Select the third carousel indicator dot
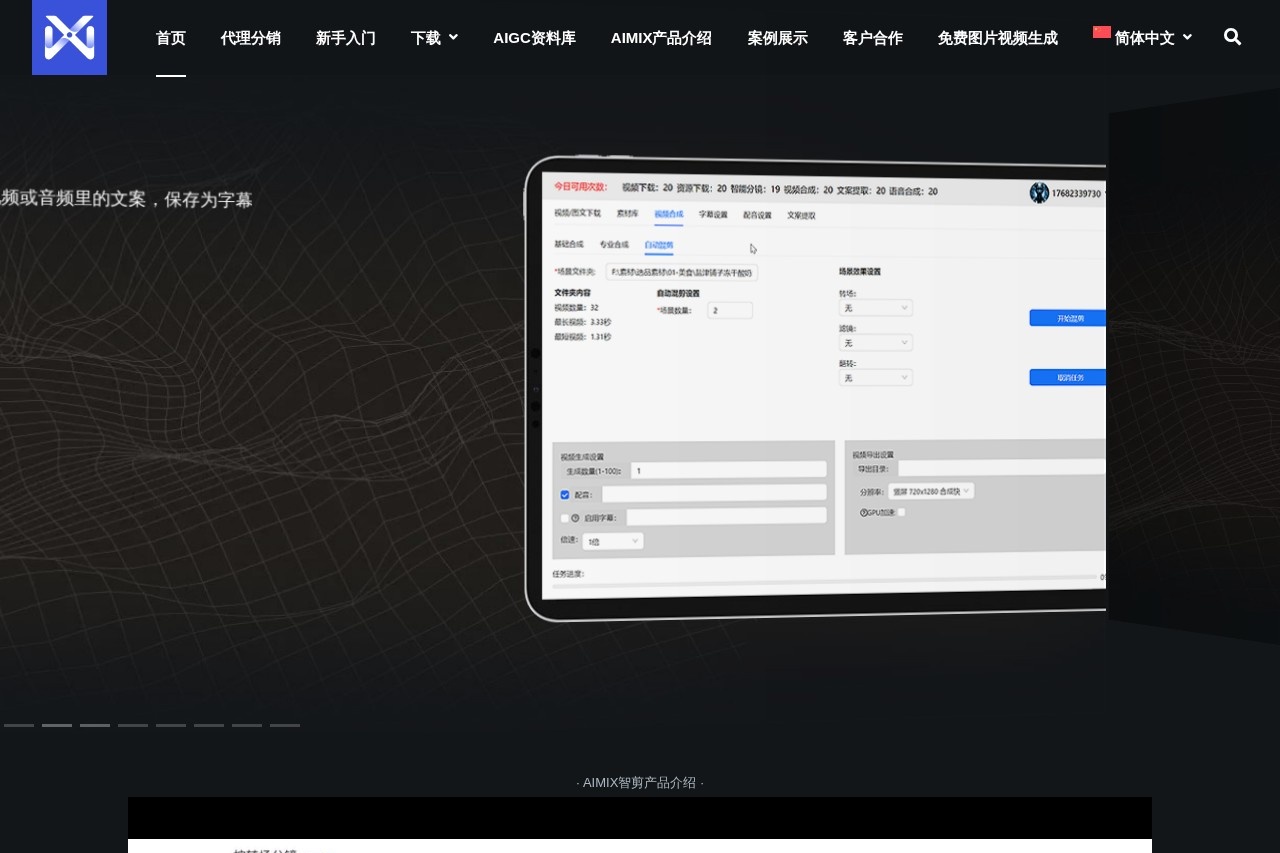This screenshot has width=1280, height=853. (x=95, y=724)
